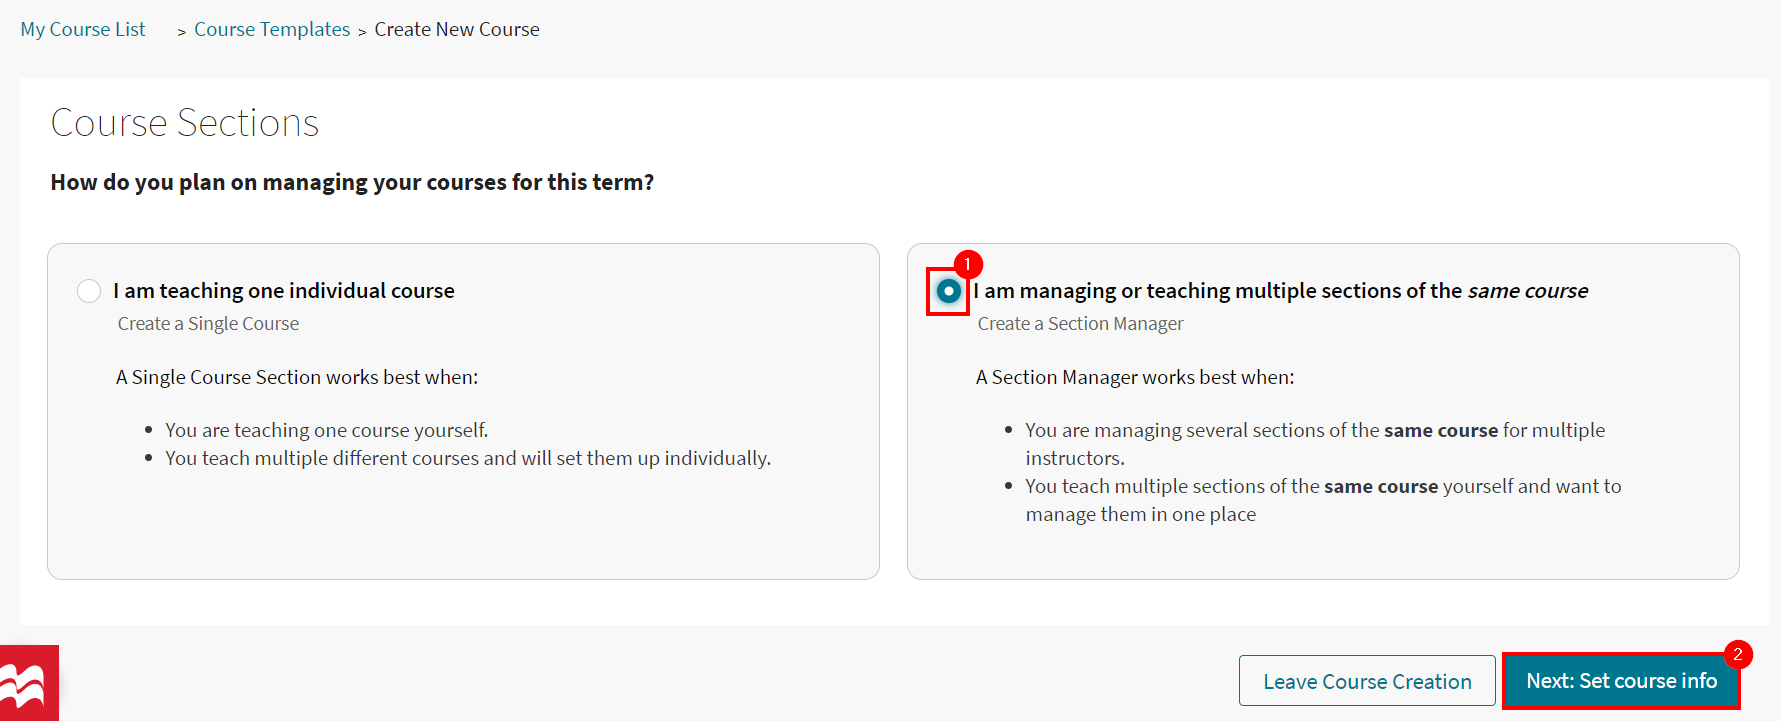Click the 'Create a Section Manager' subtitle text
The image size is (1781, 721).
pos(1080,323)
